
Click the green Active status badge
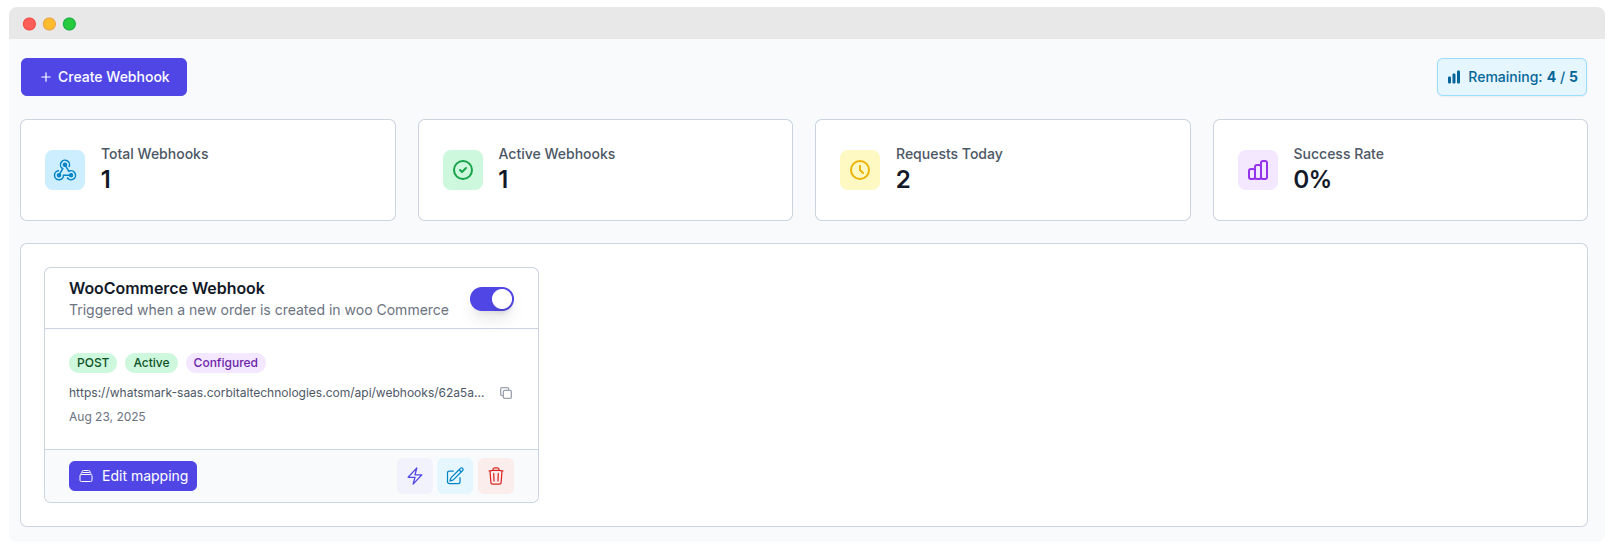151,363
